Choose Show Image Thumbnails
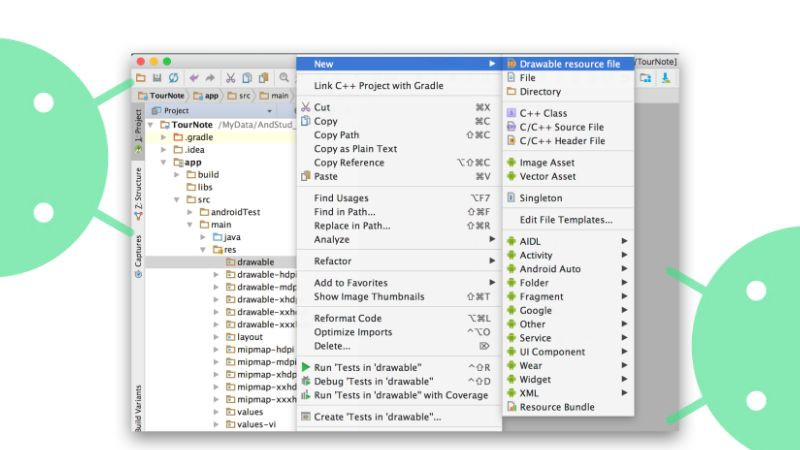Image resolution: width=800 pixels, height=450 pixels. (x=399, y=296)
